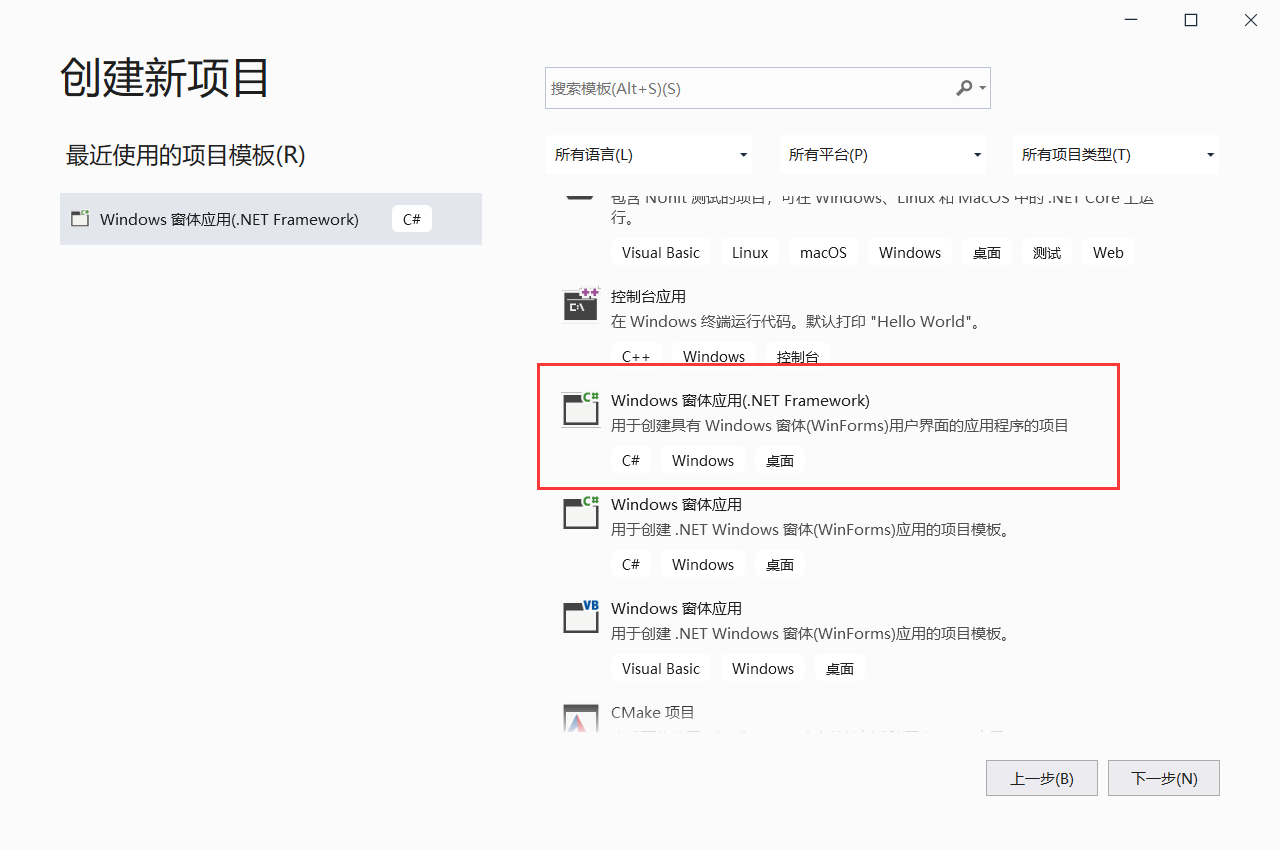Filter by the Web tag
This screenshot has width=1280, height=850.
[x=1107, y=252]
